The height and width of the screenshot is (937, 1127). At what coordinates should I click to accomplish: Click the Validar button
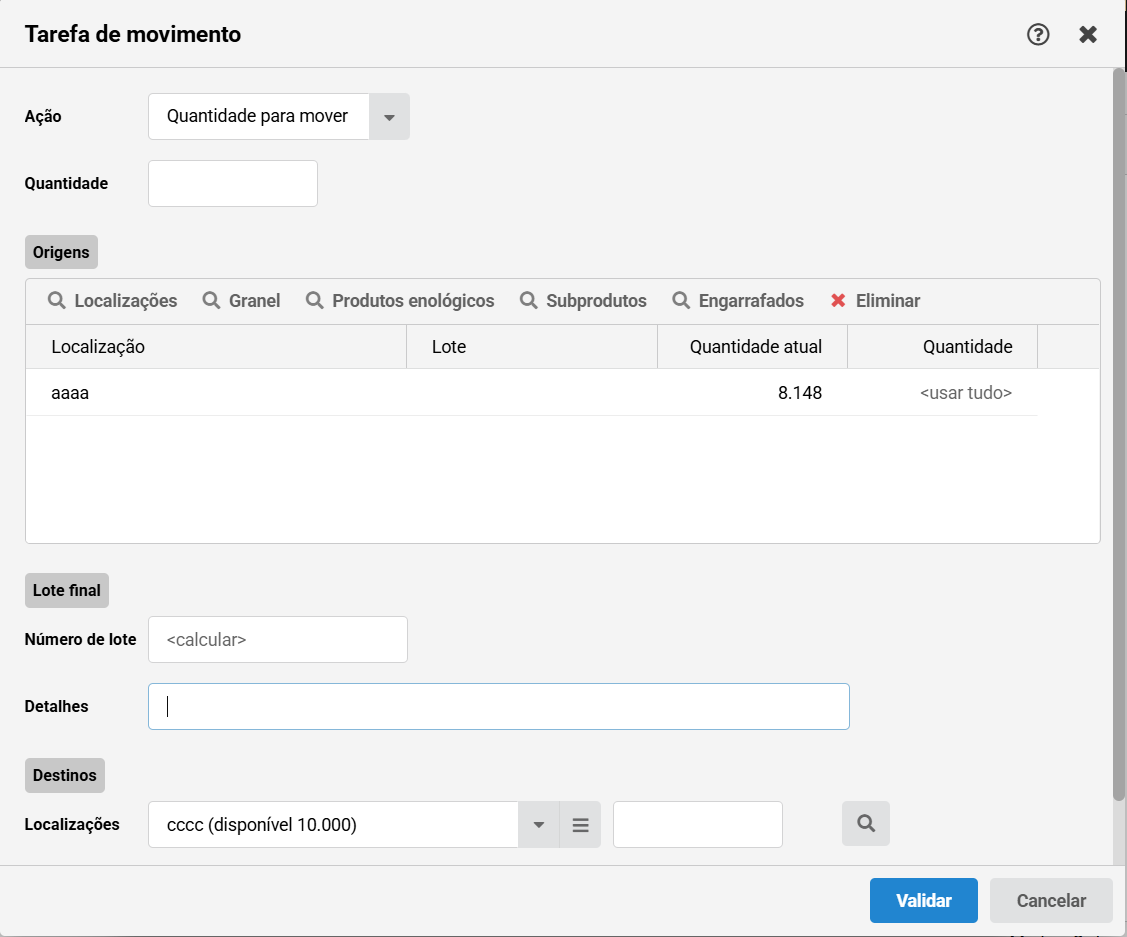(924, 900)
